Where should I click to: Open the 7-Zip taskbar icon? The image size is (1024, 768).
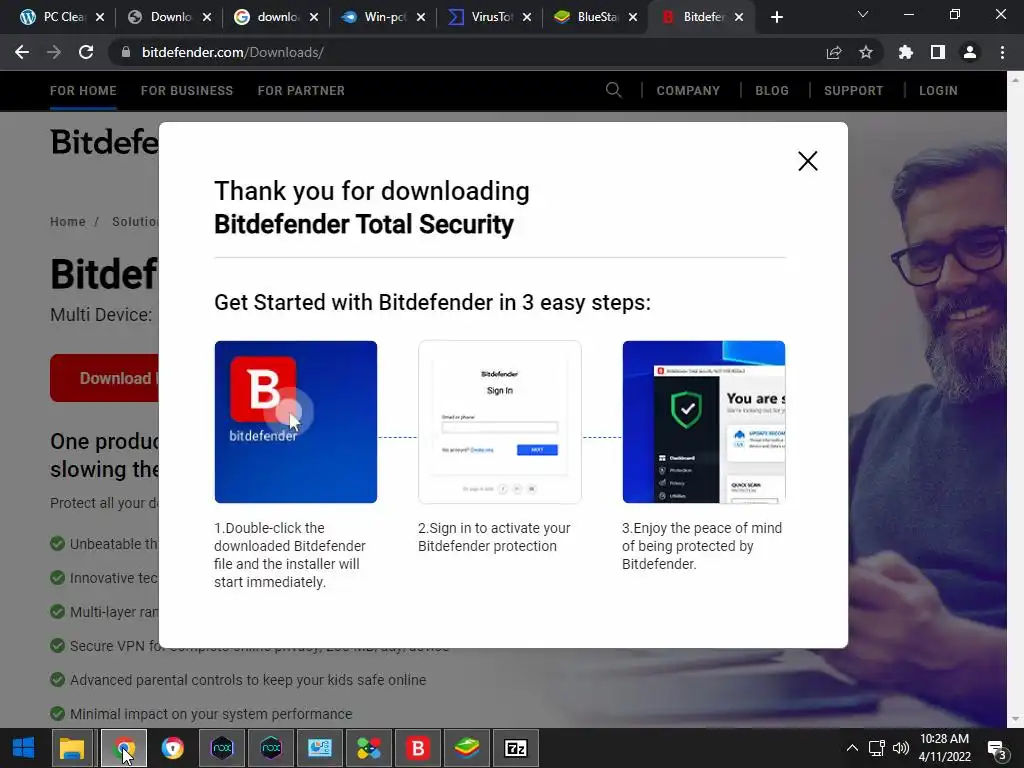[x=515, y=748]
